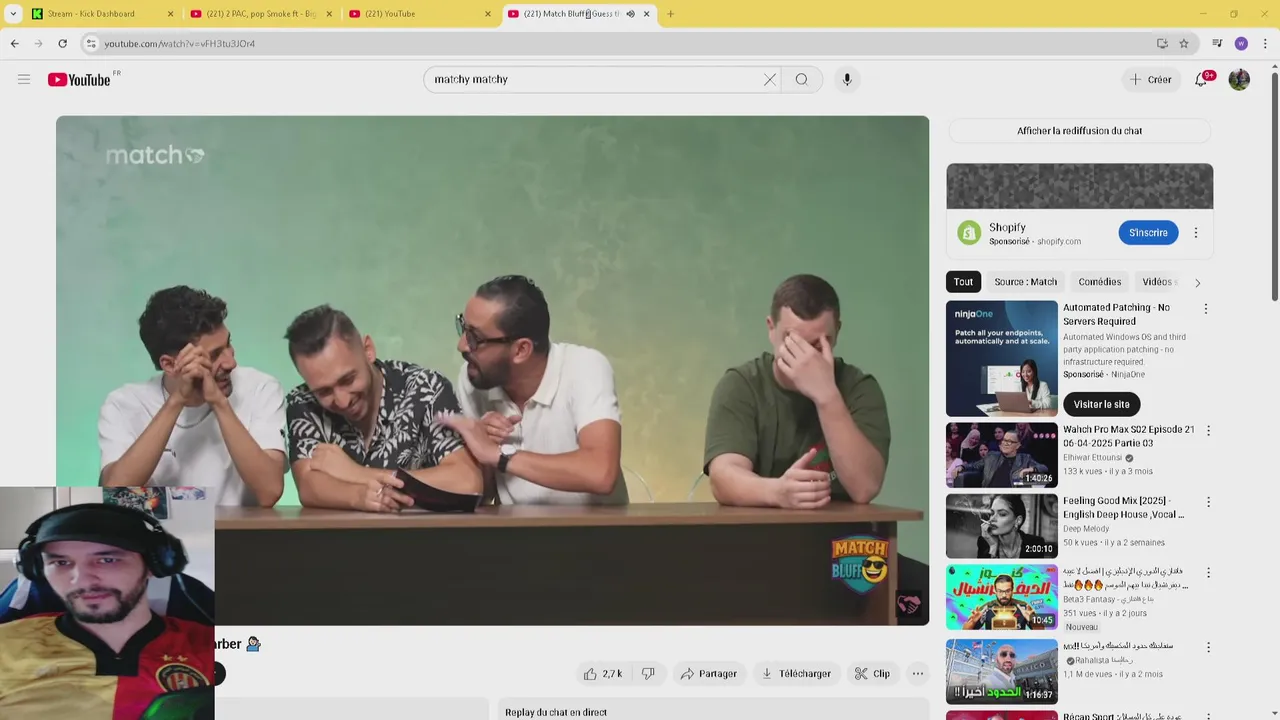Click Afficher la rediffusion du chat
Image resolution: width=1280 pixels, height=720 pixels.
[1079, 131]
